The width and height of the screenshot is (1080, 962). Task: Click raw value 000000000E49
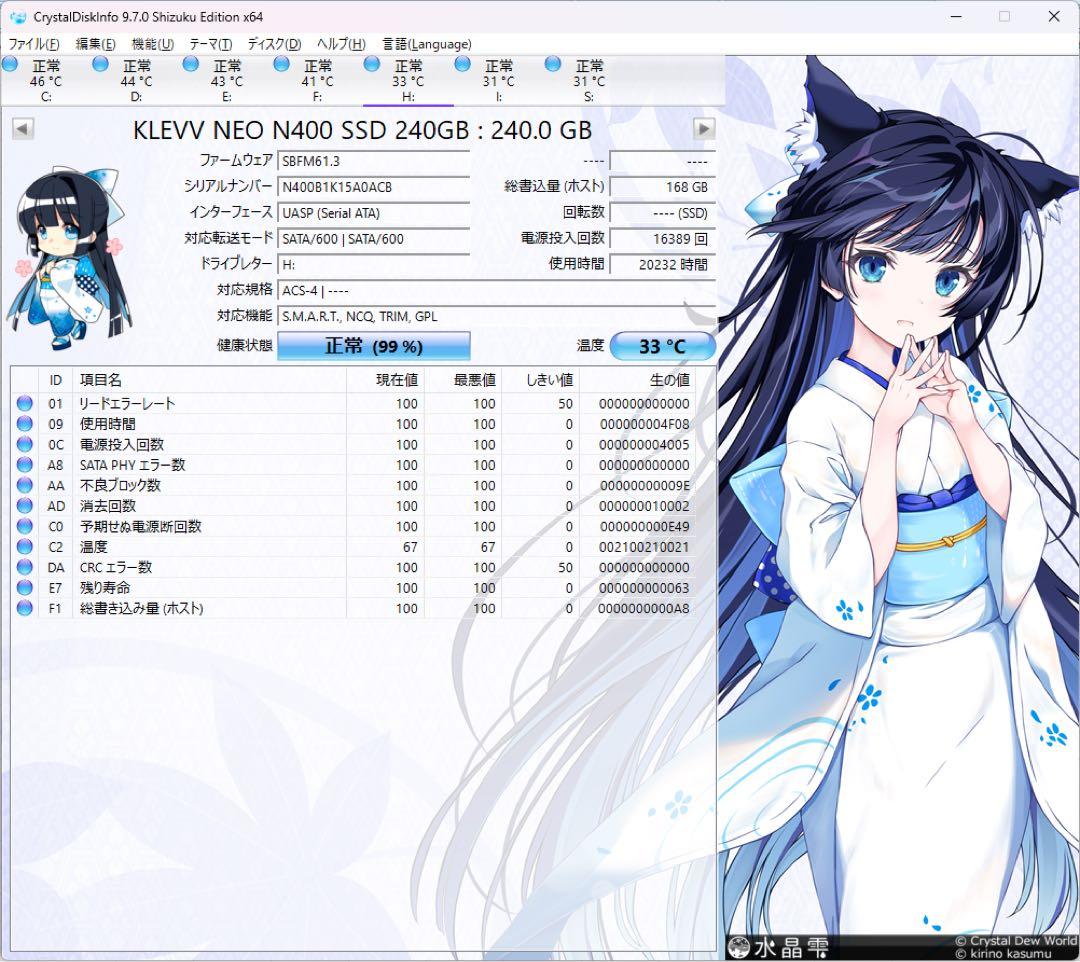pos(644,527)
